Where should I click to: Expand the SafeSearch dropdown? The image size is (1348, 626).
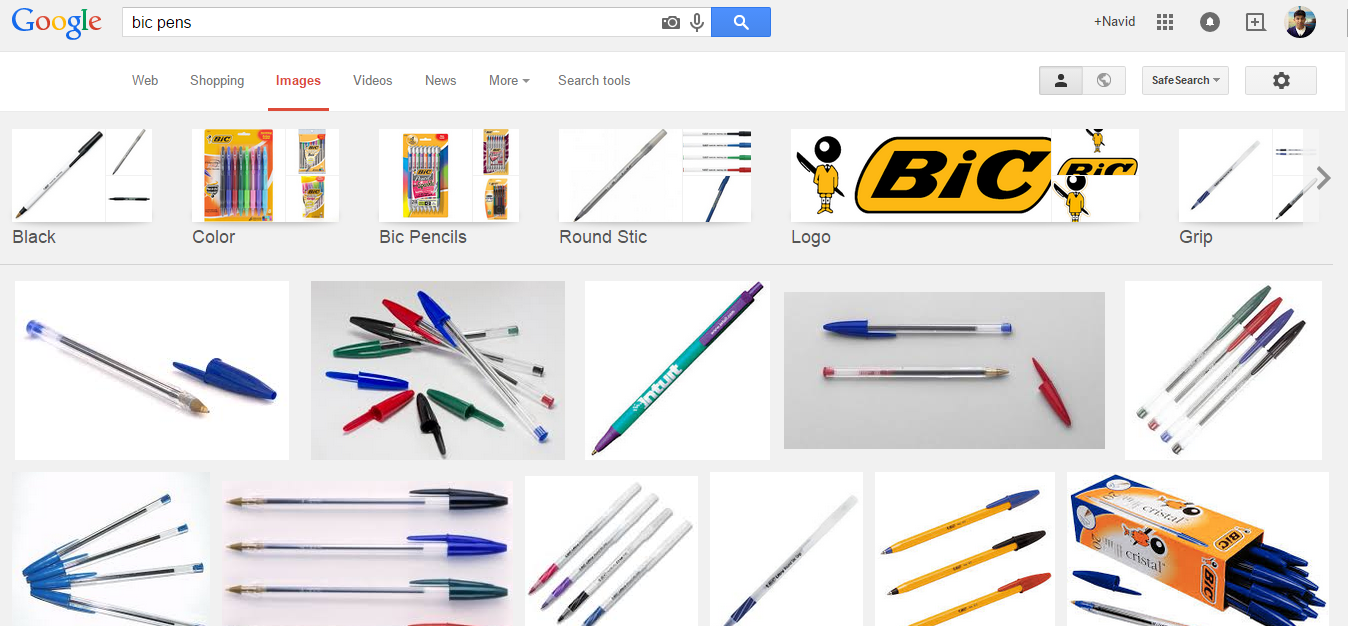1185,80
